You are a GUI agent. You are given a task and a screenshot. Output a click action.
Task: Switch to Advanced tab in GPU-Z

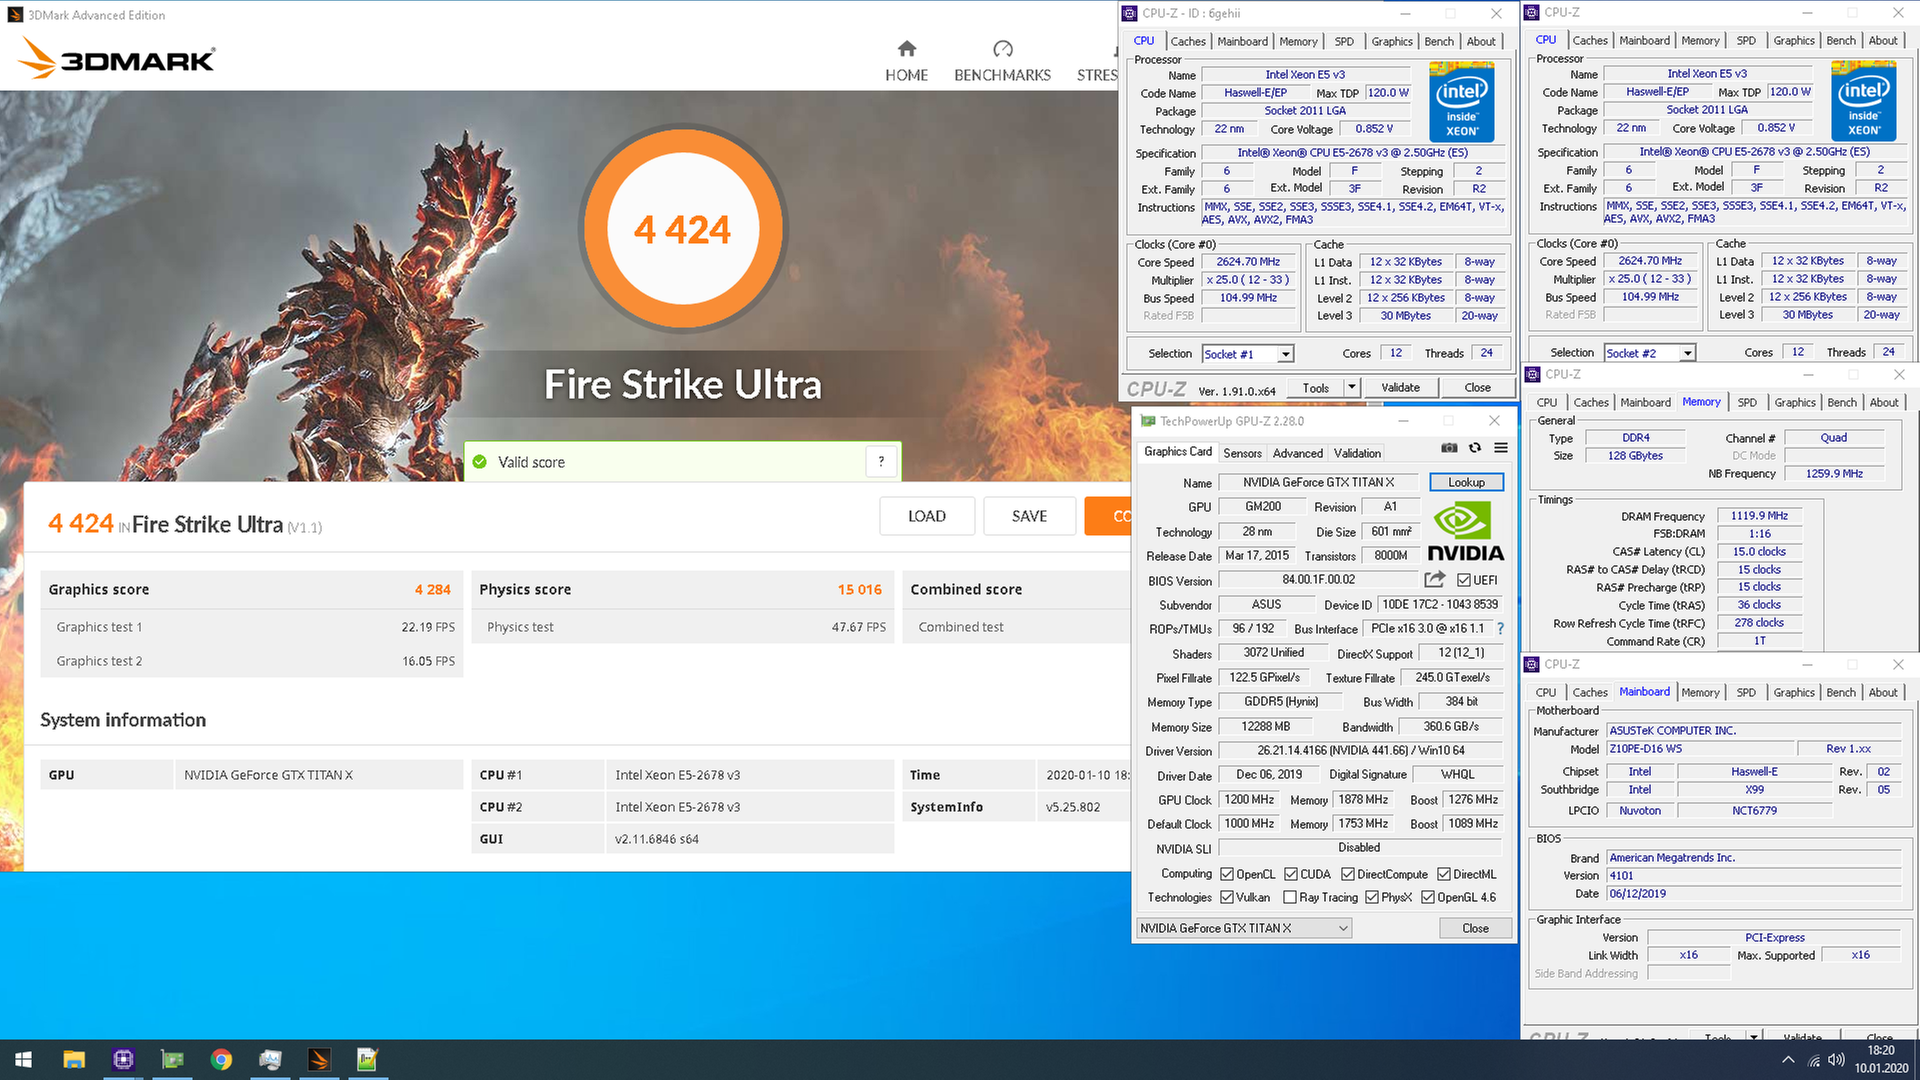tap(1298, 453)
